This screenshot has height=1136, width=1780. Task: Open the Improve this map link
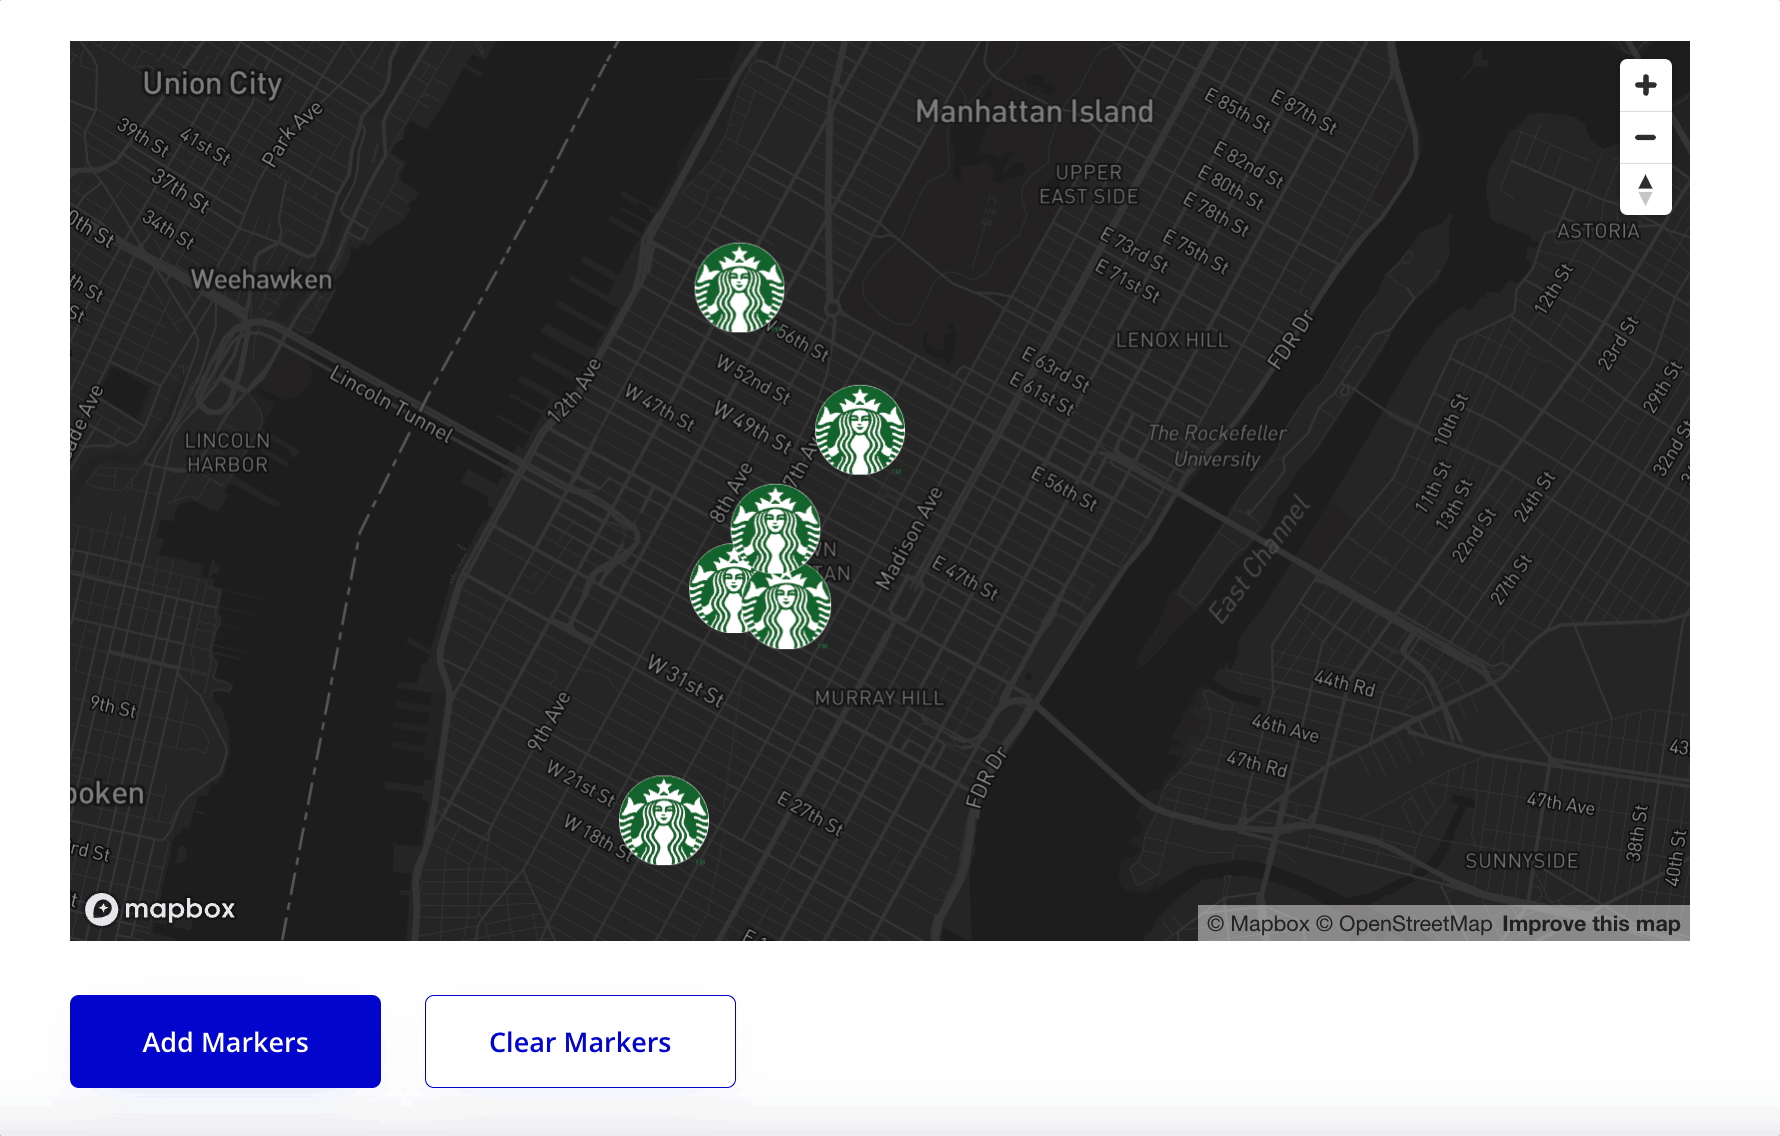click(1591, 924)
